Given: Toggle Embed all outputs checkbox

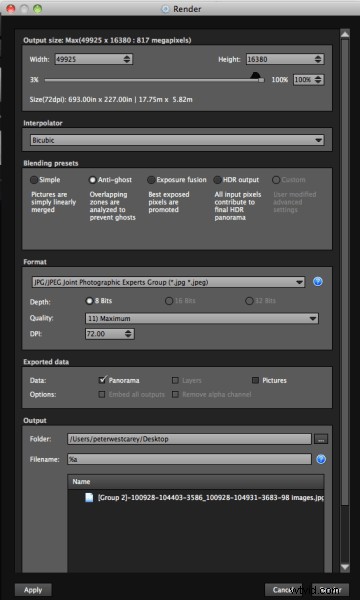Looking at the screenshot, I should tap(102, 395).
